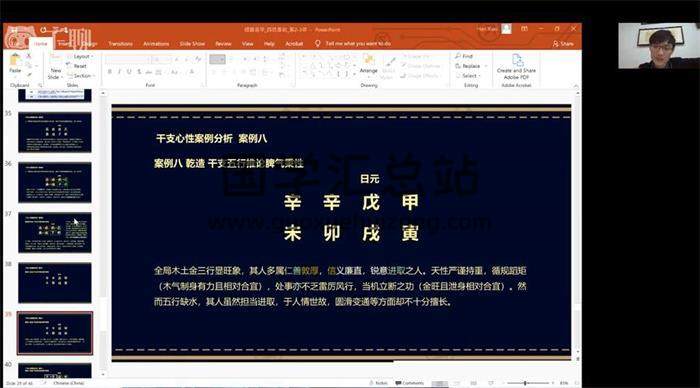Click the Reset slide icon
Image resolution: width=700 pixels, height=388 pixels.
point(69,66)
